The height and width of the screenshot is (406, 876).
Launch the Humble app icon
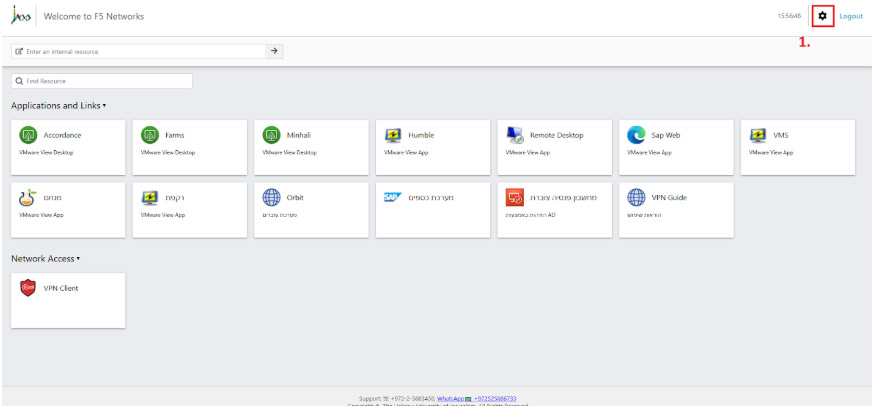click(x=393, y=135)
